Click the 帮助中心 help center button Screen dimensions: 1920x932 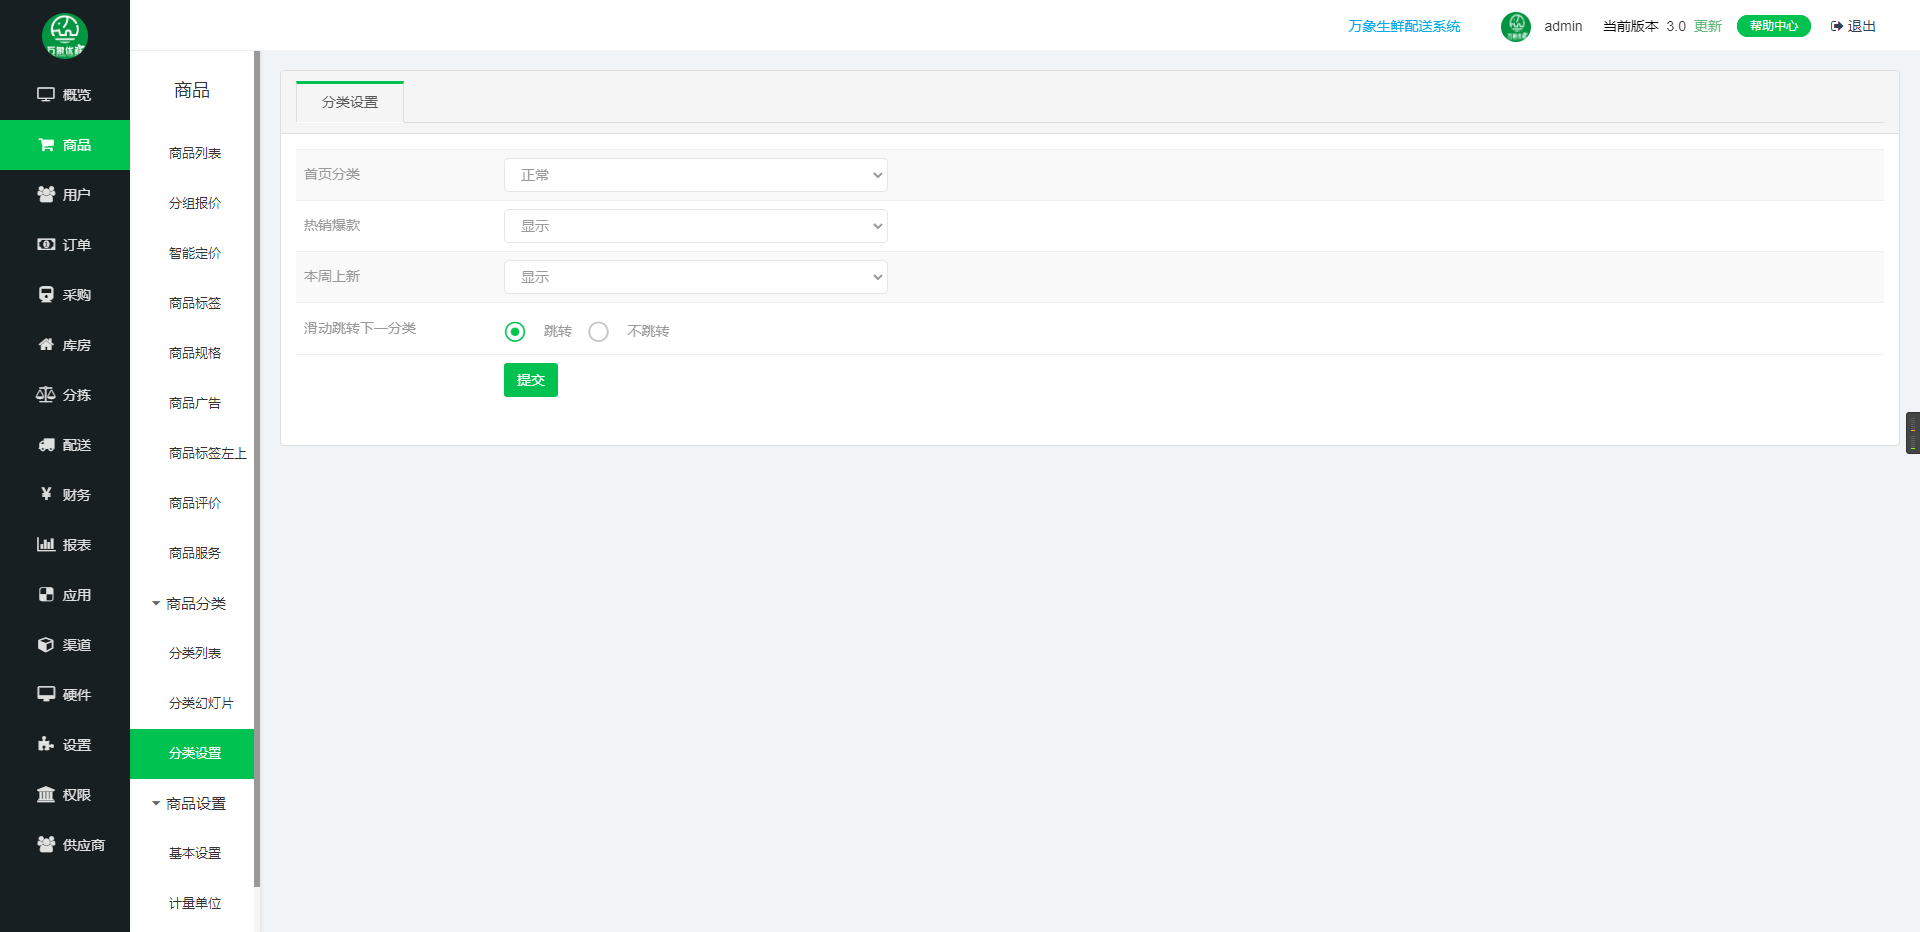(x=1774, y=26)
